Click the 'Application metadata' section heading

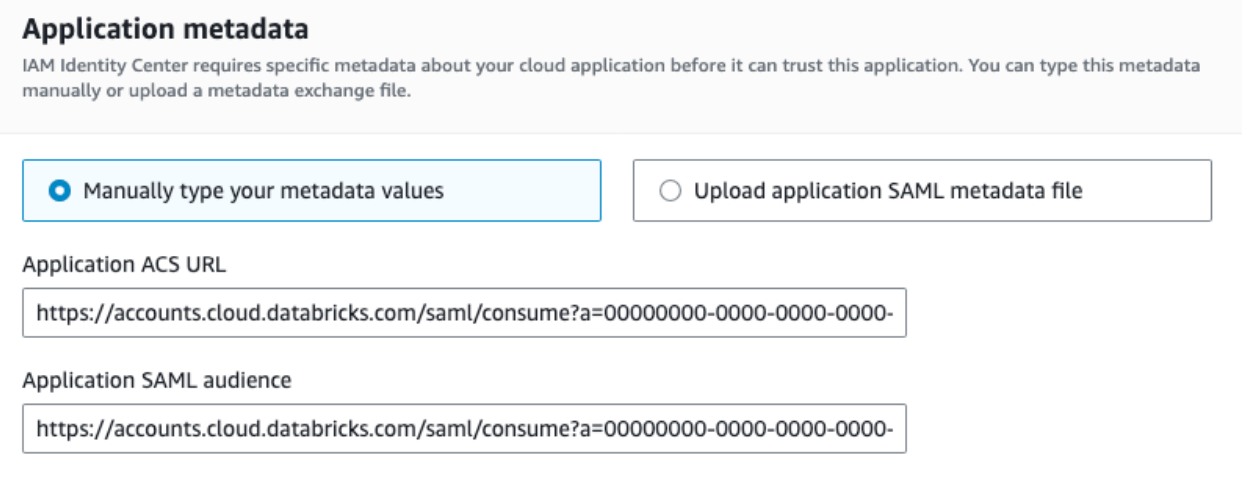[165, 29]
